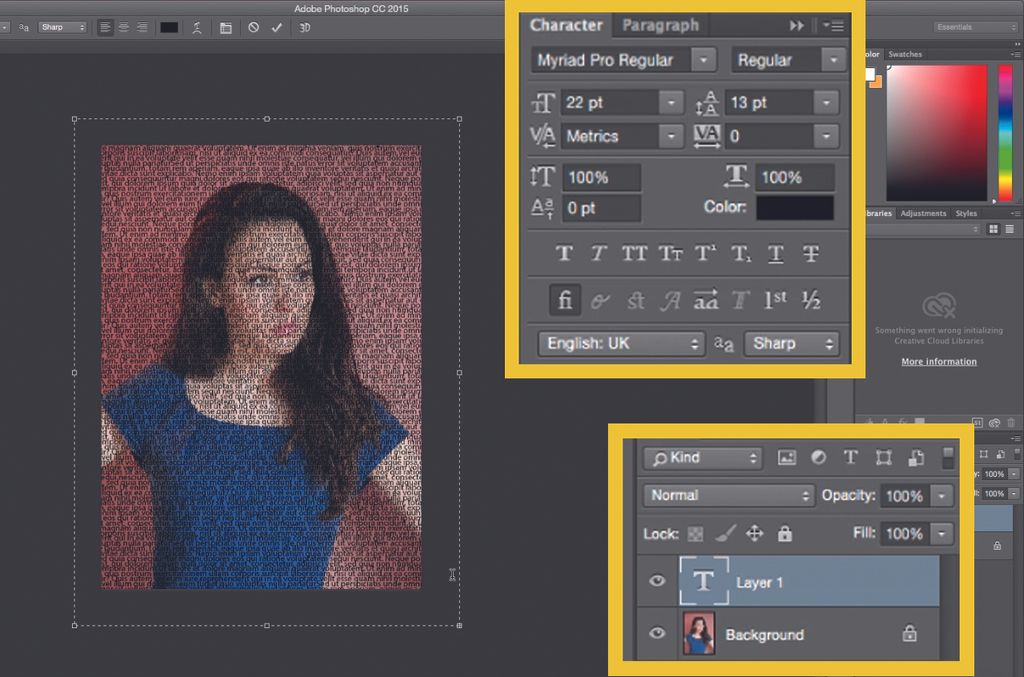1024x677 pixels.
Task: Activate the Lock All padlock icon
Action: pos(786,533)
